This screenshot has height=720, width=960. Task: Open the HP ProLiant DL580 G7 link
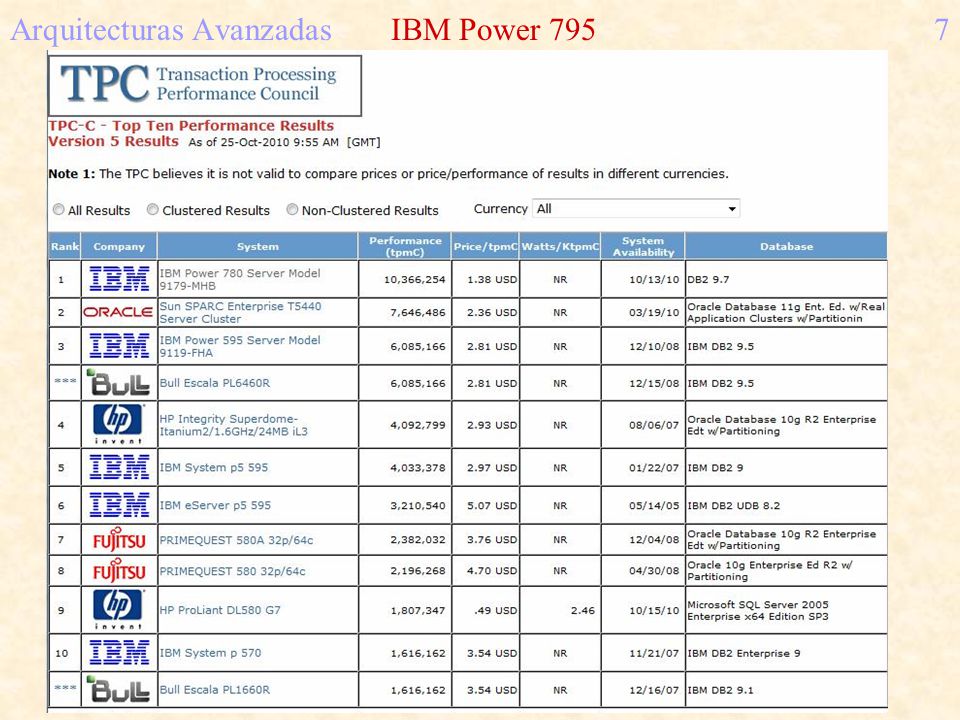point(220,610)
